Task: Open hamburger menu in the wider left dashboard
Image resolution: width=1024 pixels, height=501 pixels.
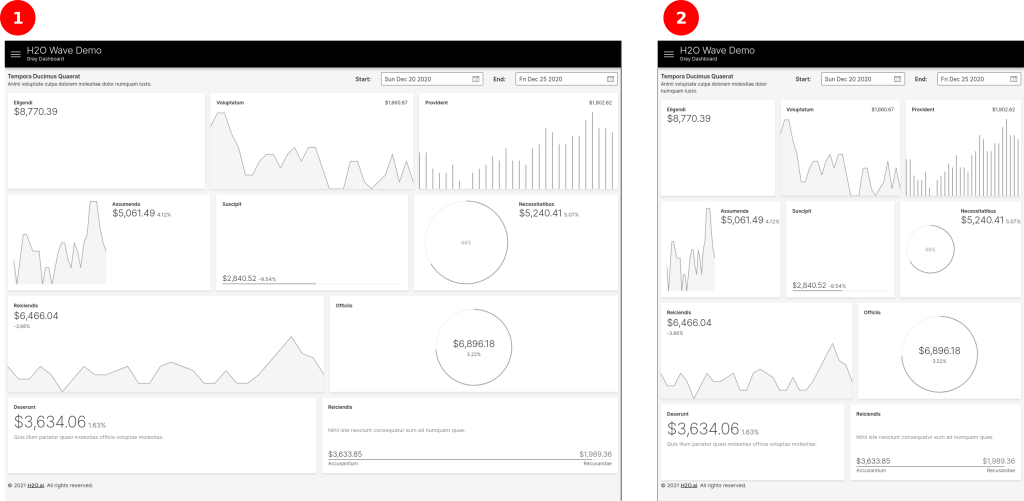Action: (16, 54)
